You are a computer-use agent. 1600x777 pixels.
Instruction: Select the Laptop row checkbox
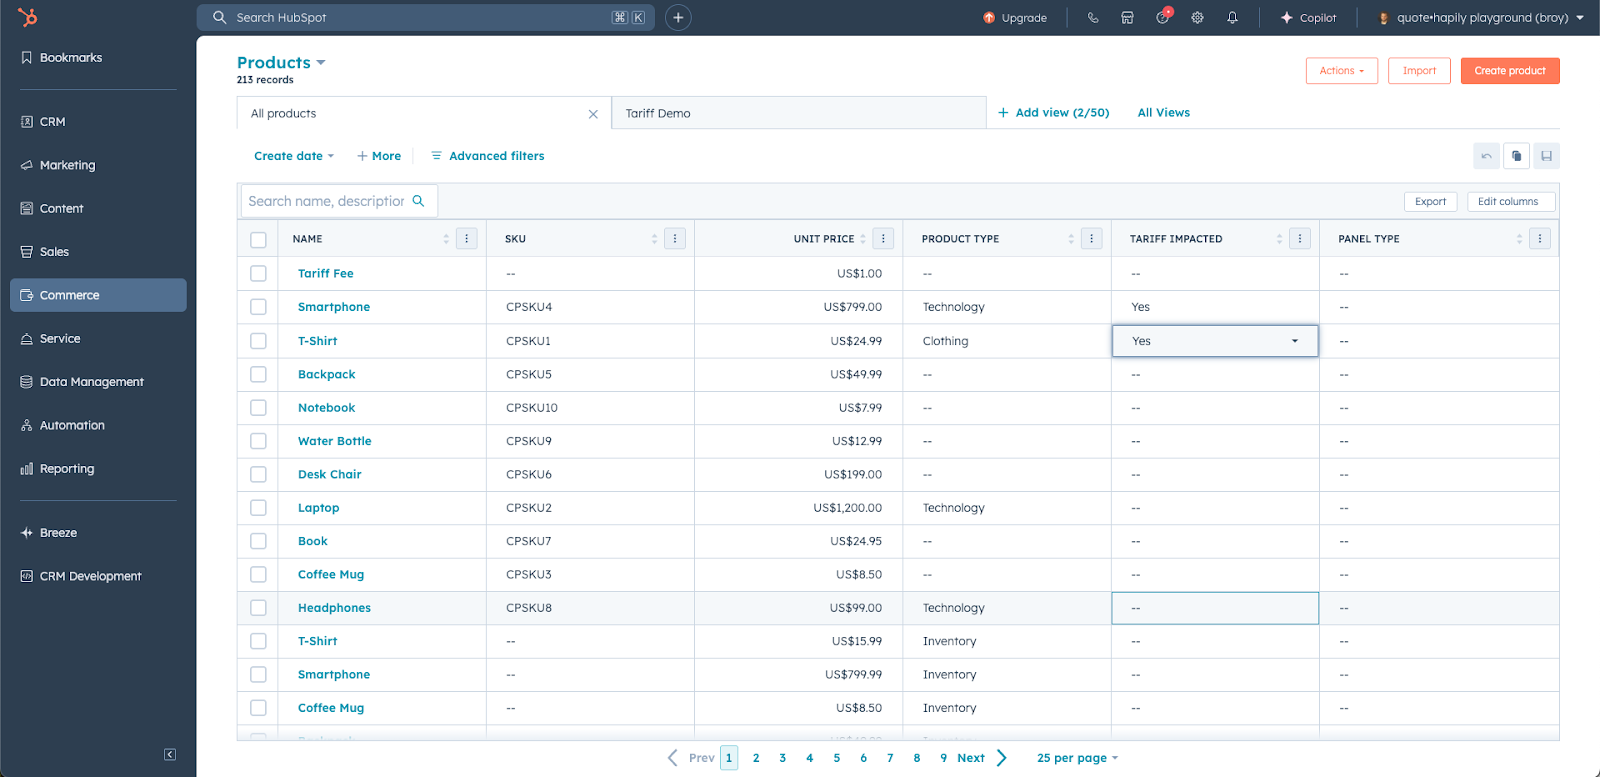(x=259, y=508)
